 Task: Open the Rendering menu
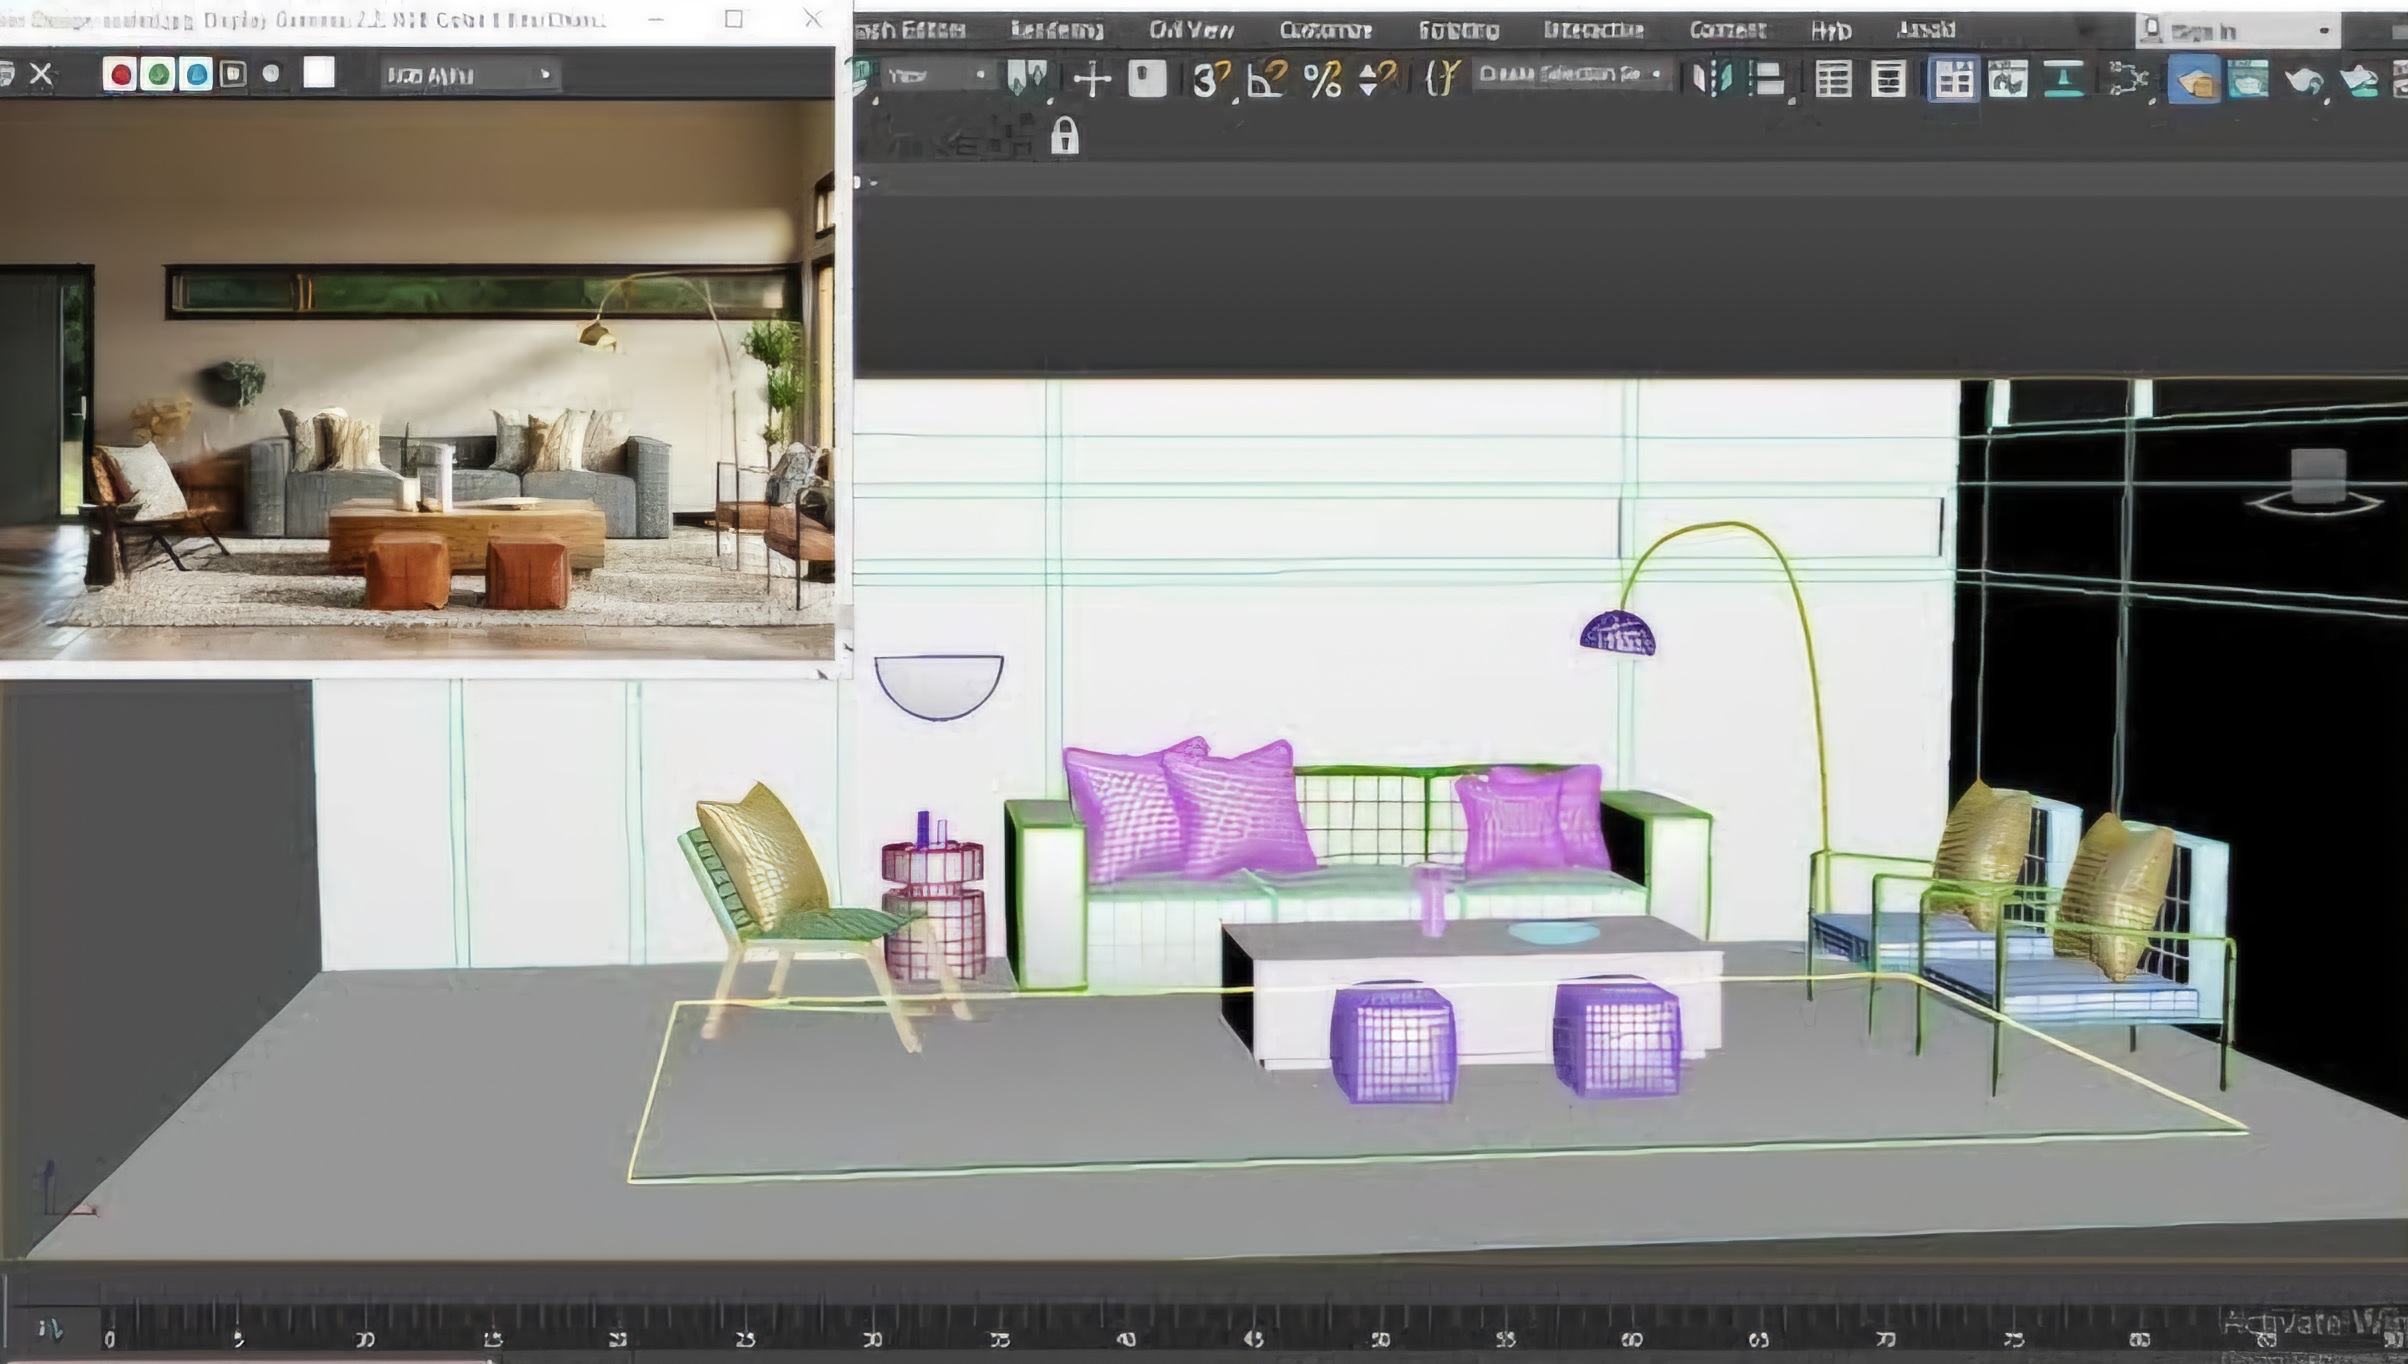pyautogui.click(x=1056, y=30)
